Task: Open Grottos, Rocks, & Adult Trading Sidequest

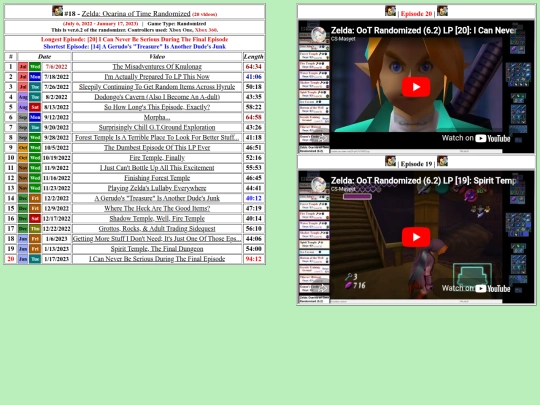Action: tap(157, 229)
